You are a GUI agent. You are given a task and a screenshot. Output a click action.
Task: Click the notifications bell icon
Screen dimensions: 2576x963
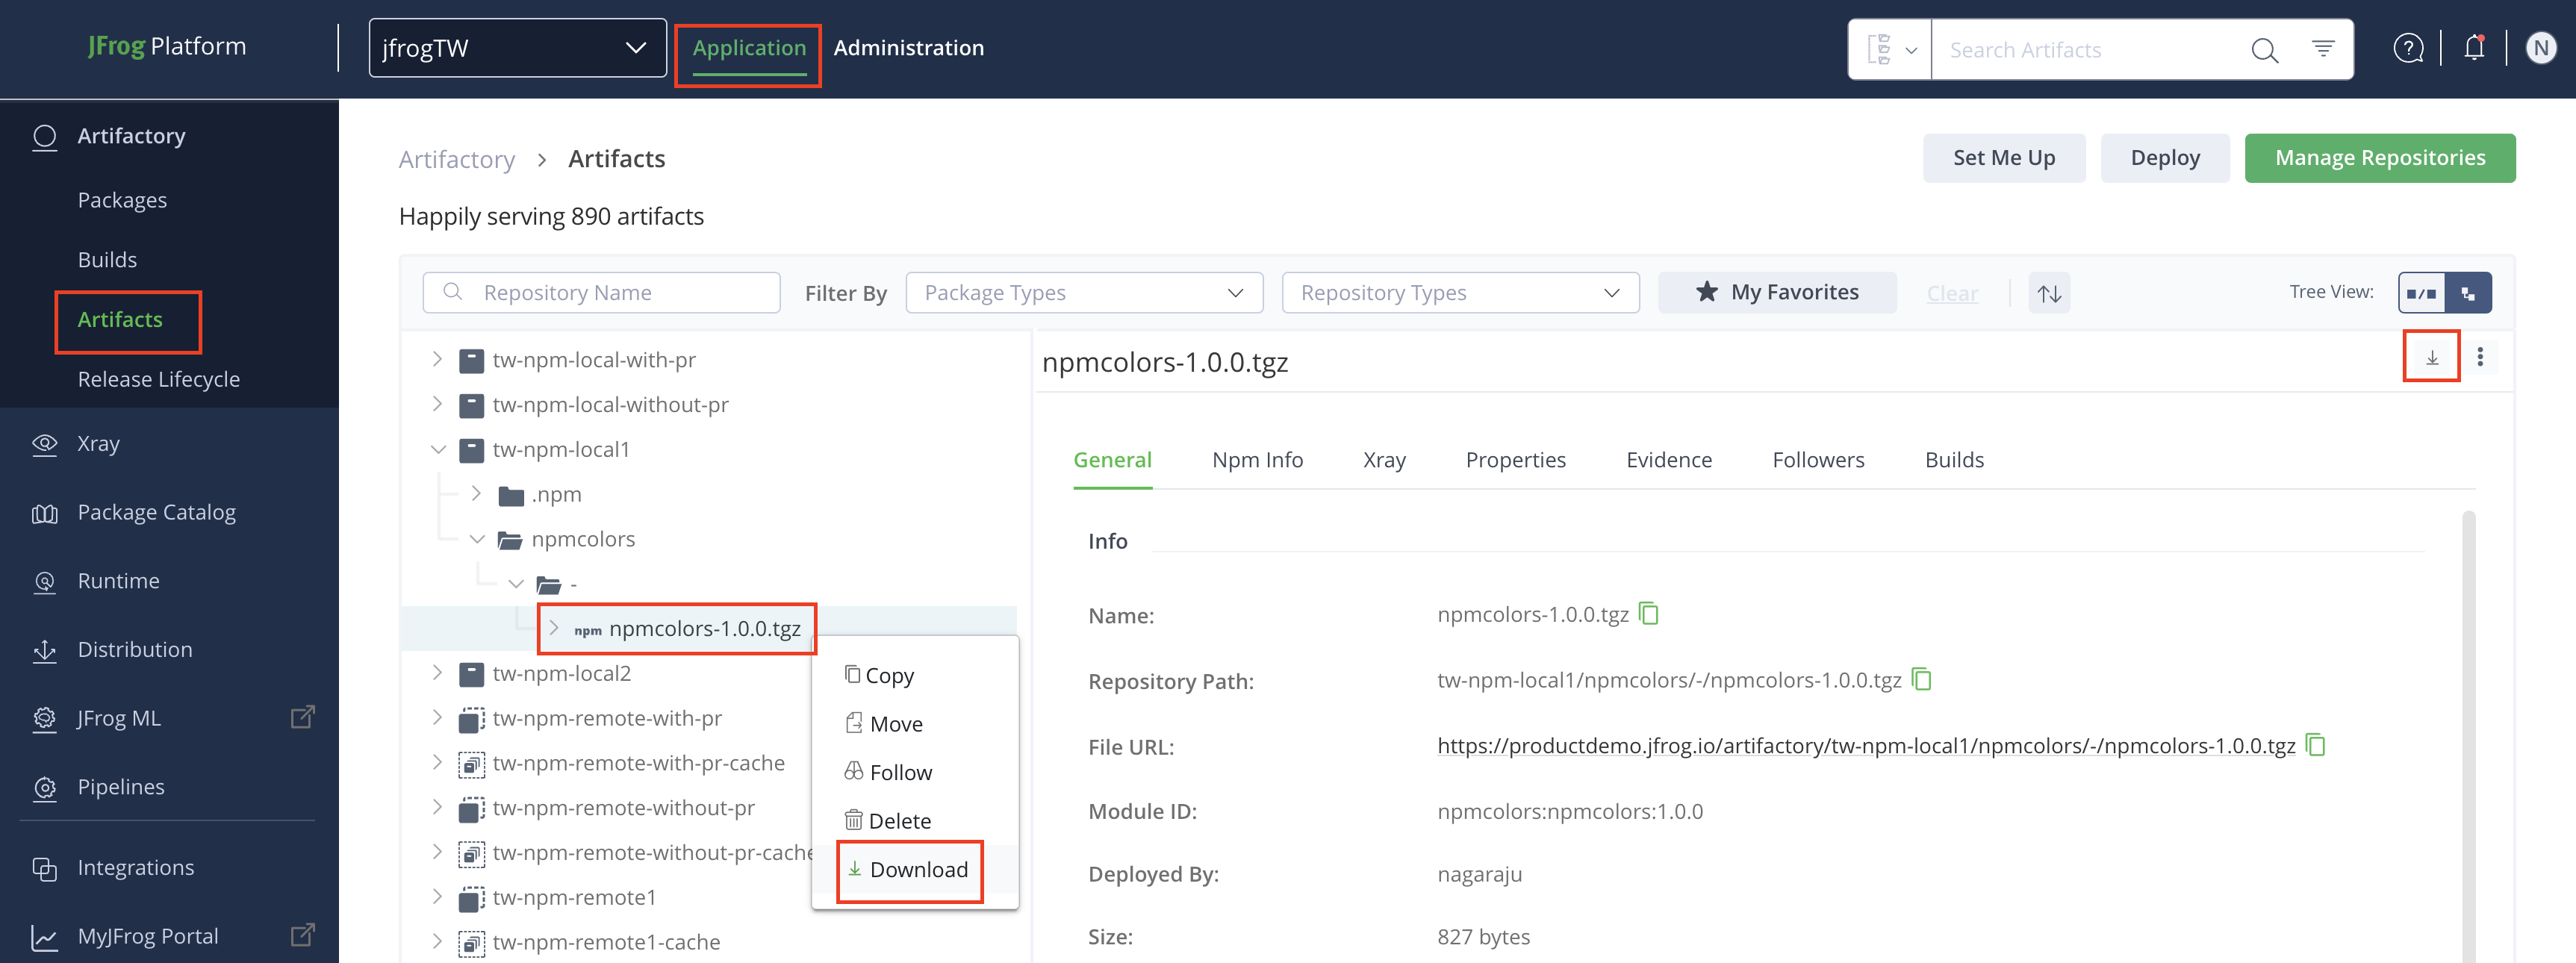(2474, 47)
